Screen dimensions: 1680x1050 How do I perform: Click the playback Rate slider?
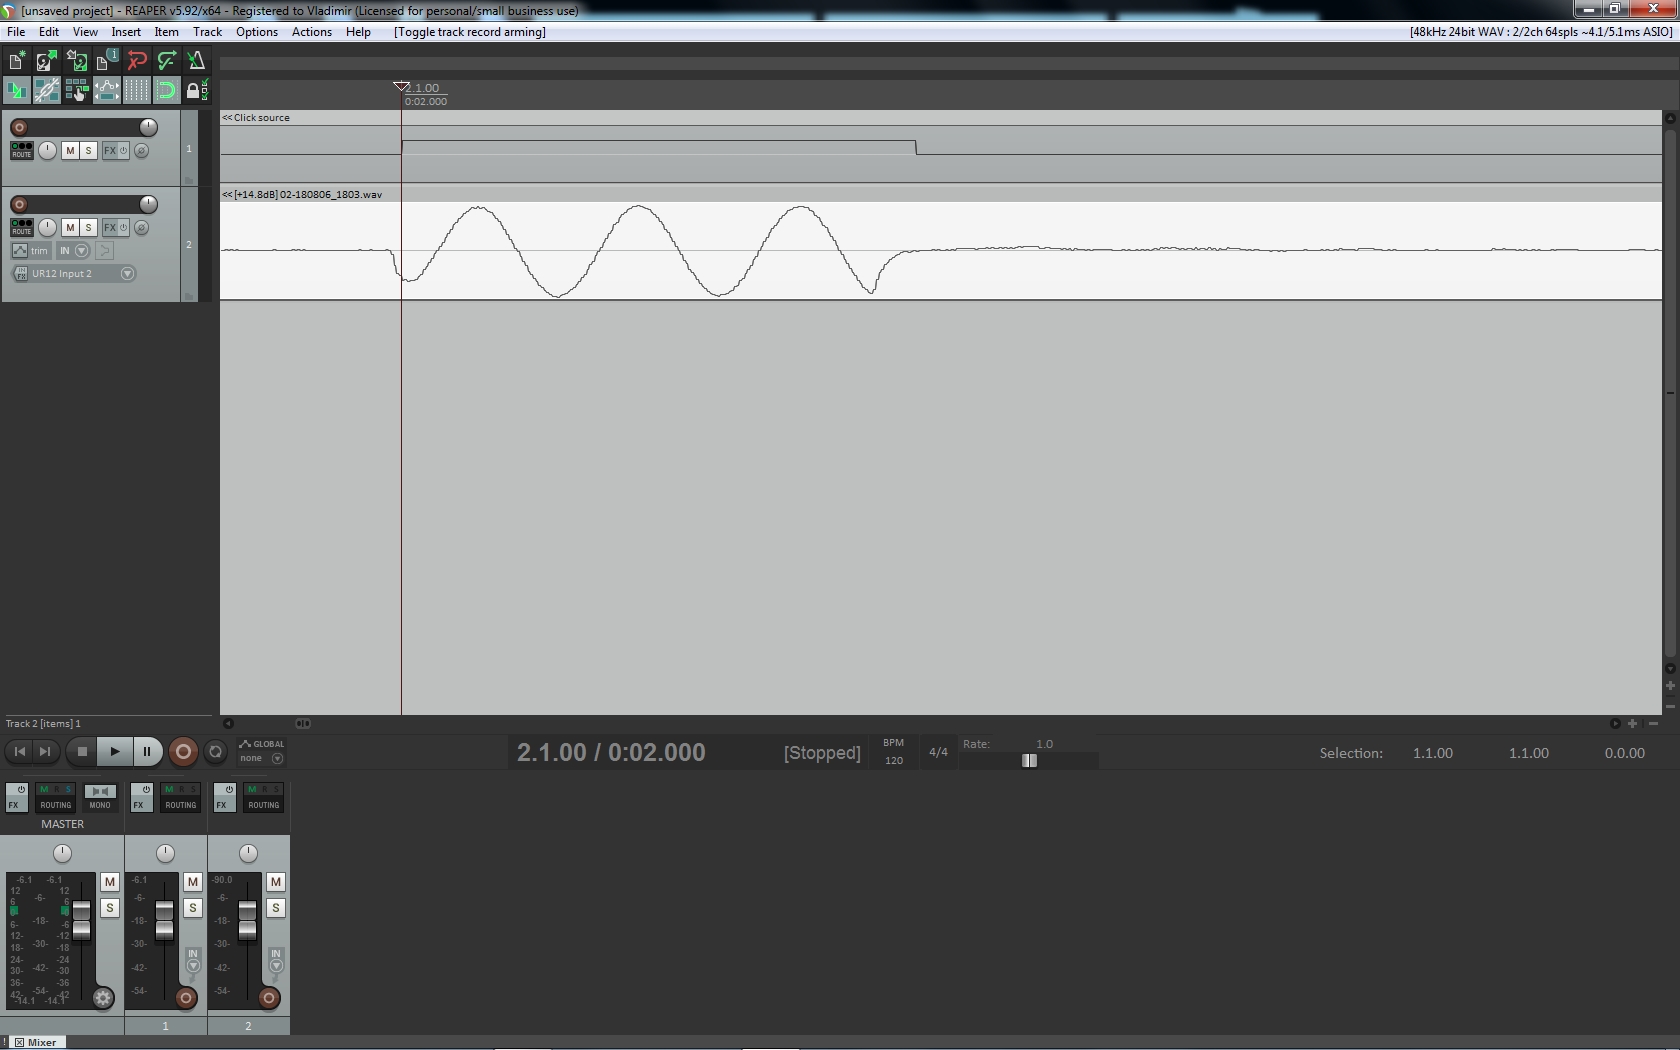click(x=1029, y=761)
